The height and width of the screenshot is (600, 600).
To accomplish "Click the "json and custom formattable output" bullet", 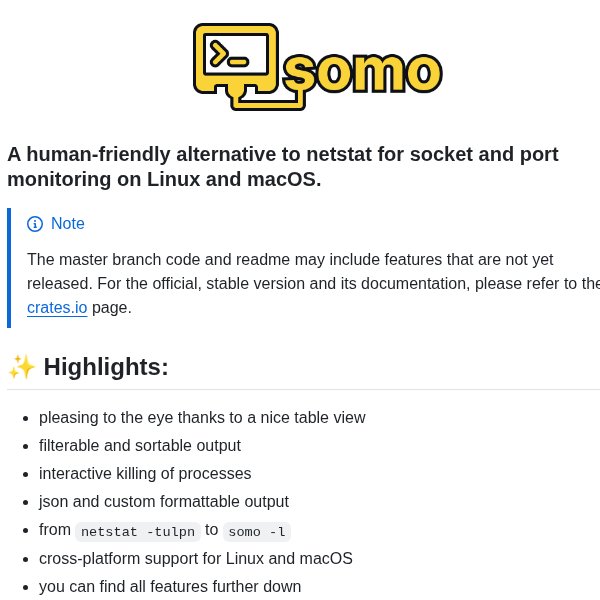I will coord(164,502).
